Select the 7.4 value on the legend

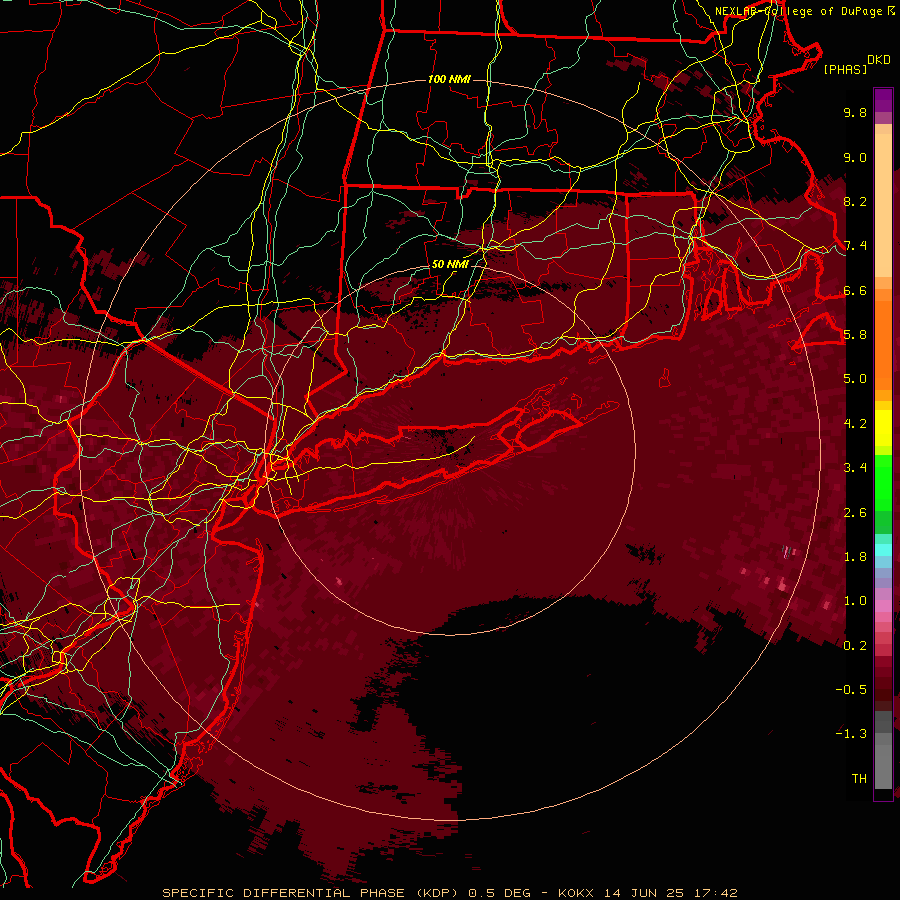click(x=855, y=246)
